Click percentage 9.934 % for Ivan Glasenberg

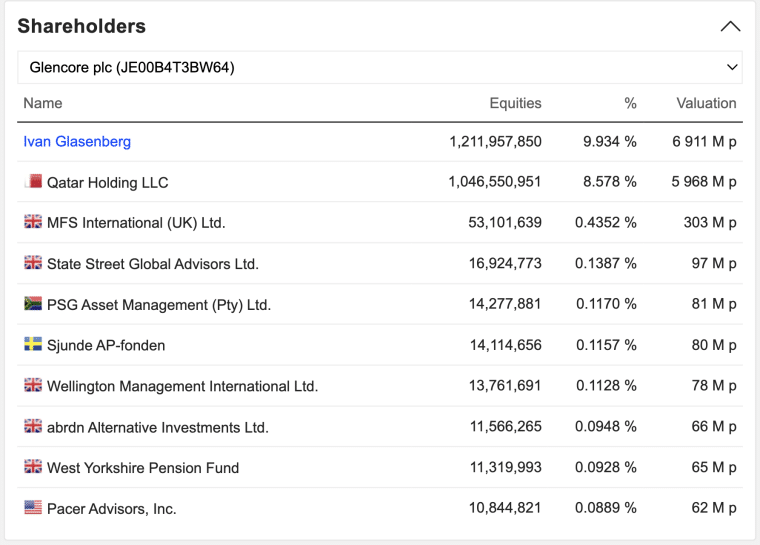click(x=610, y=142)
